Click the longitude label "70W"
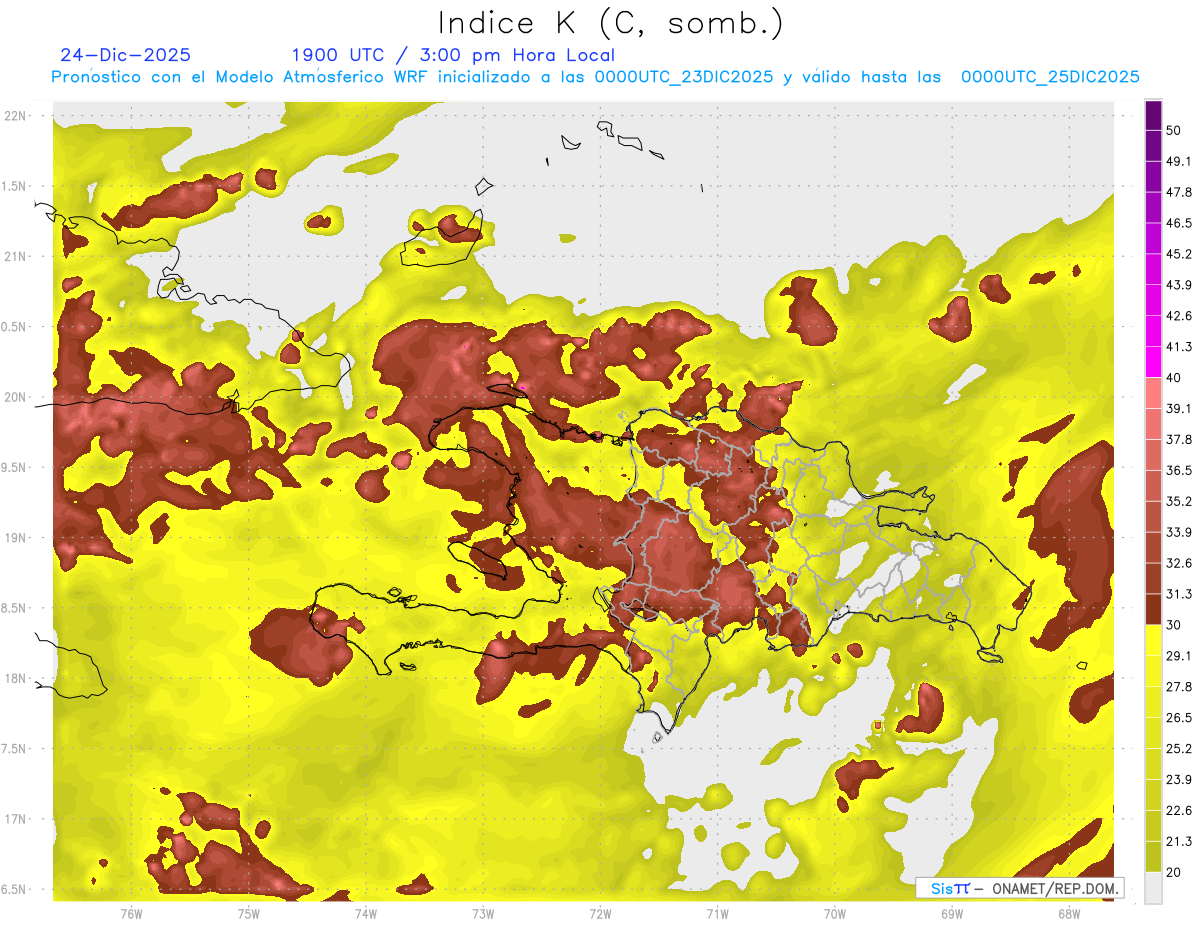This screenshot has height=927, width=1200. click(835, 914)
